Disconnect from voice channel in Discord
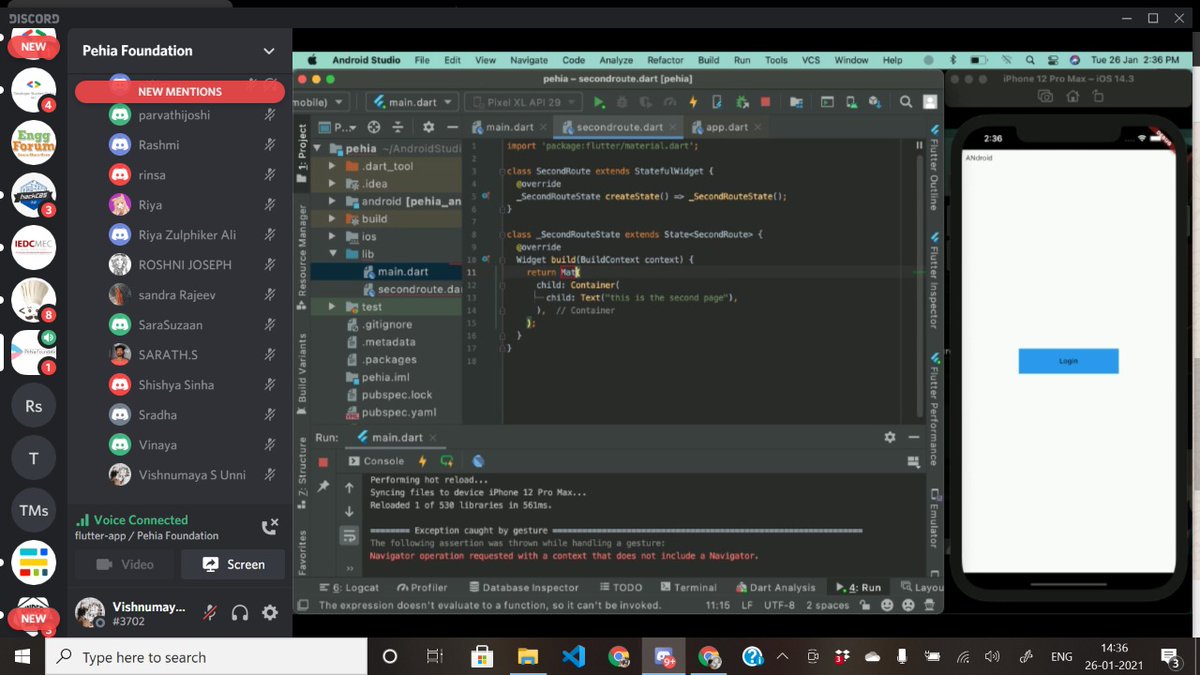Image resolution: width=1200 pixels, height=675 pixels. tap(269, 527)
